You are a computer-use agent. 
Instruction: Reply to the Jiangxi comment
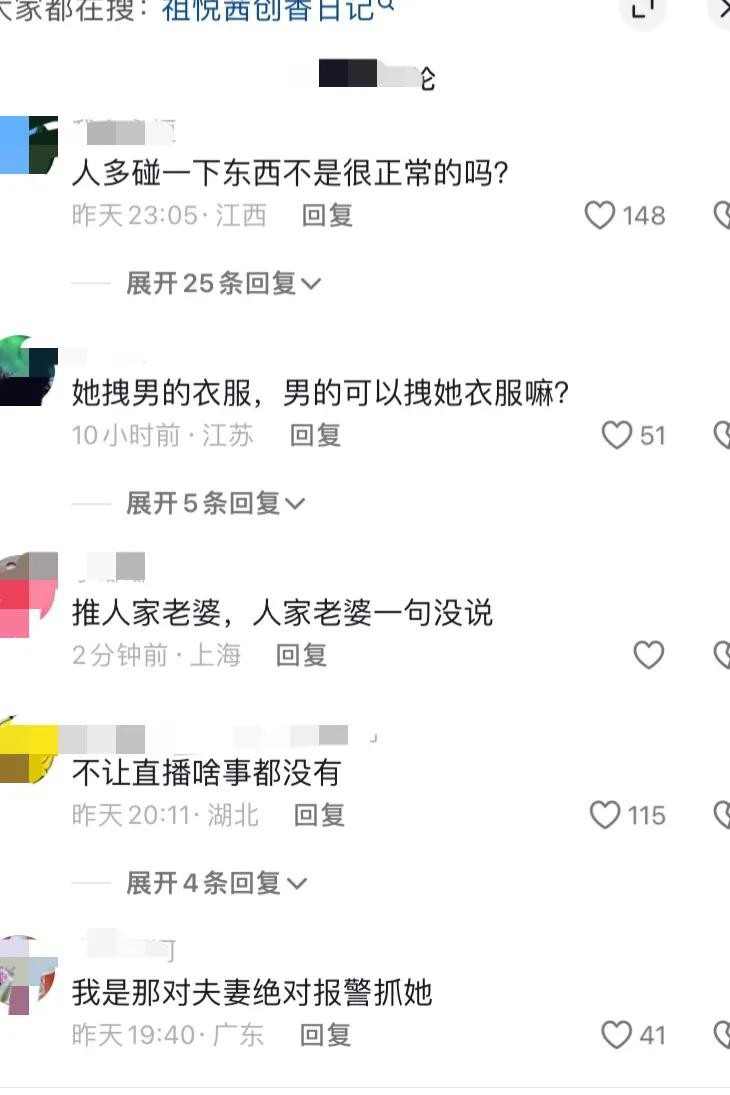pos(327,215)
